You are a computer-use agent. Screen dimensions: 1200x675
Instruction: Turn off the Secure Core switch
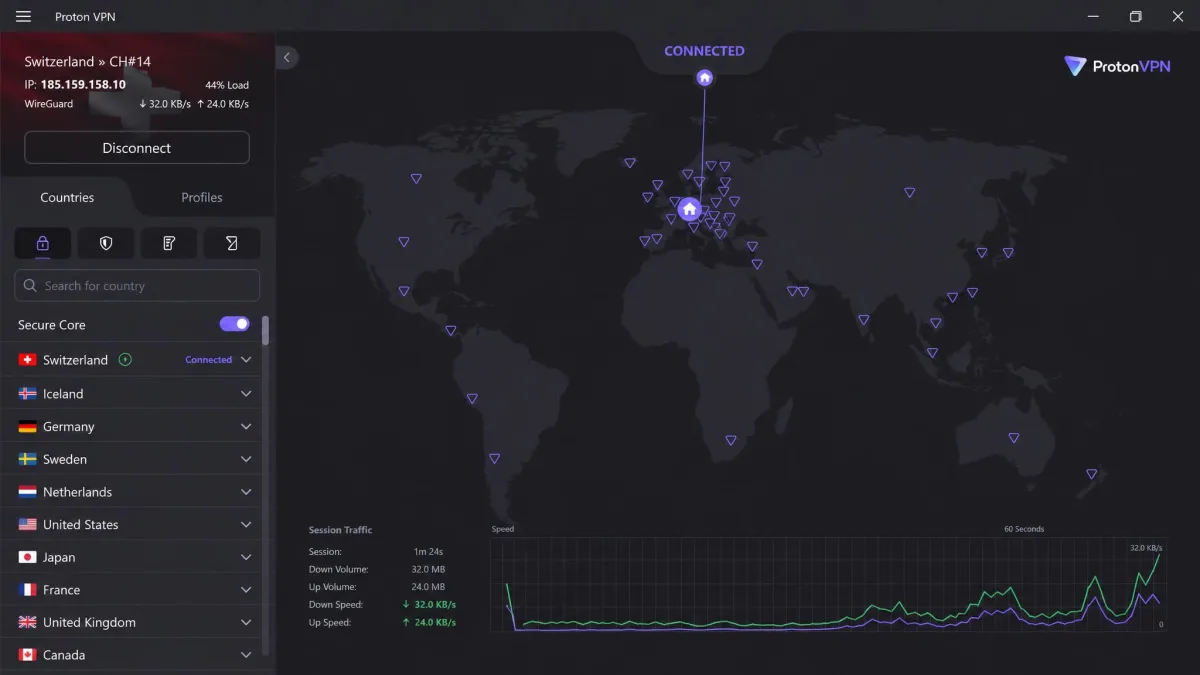click(x=235, y=324)
